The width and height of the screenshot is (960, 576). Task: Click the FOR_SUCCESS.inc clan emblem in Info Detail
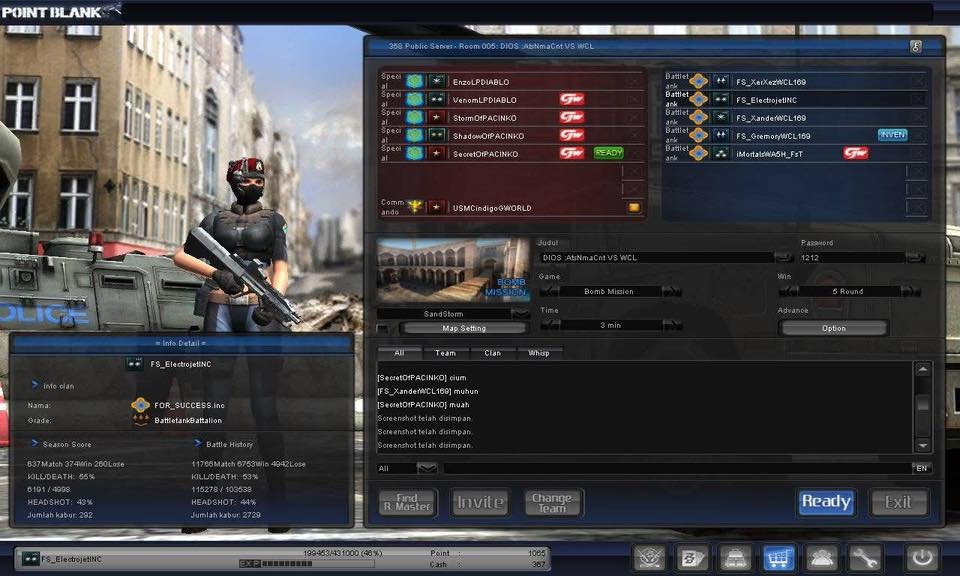click(140, 405)
